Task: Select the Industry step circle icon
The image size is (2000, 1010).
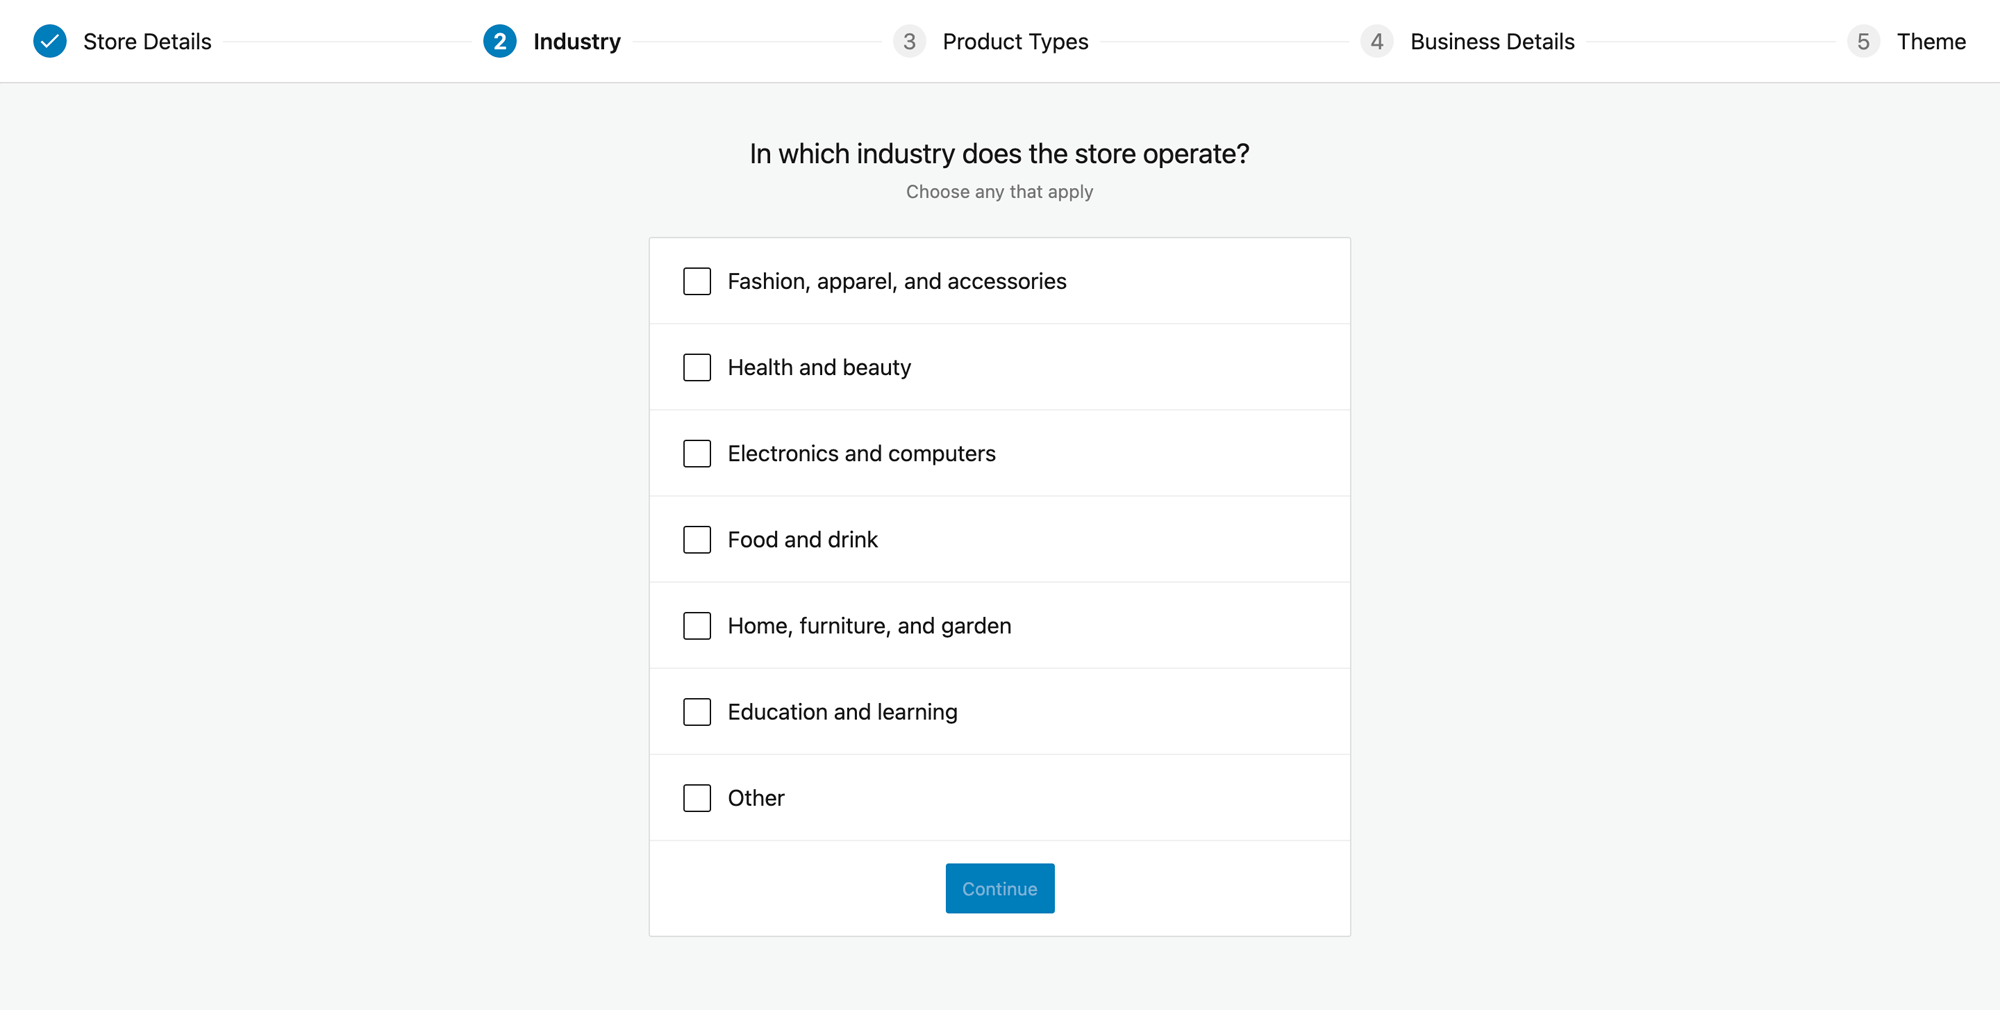Action: coord(499,41)
